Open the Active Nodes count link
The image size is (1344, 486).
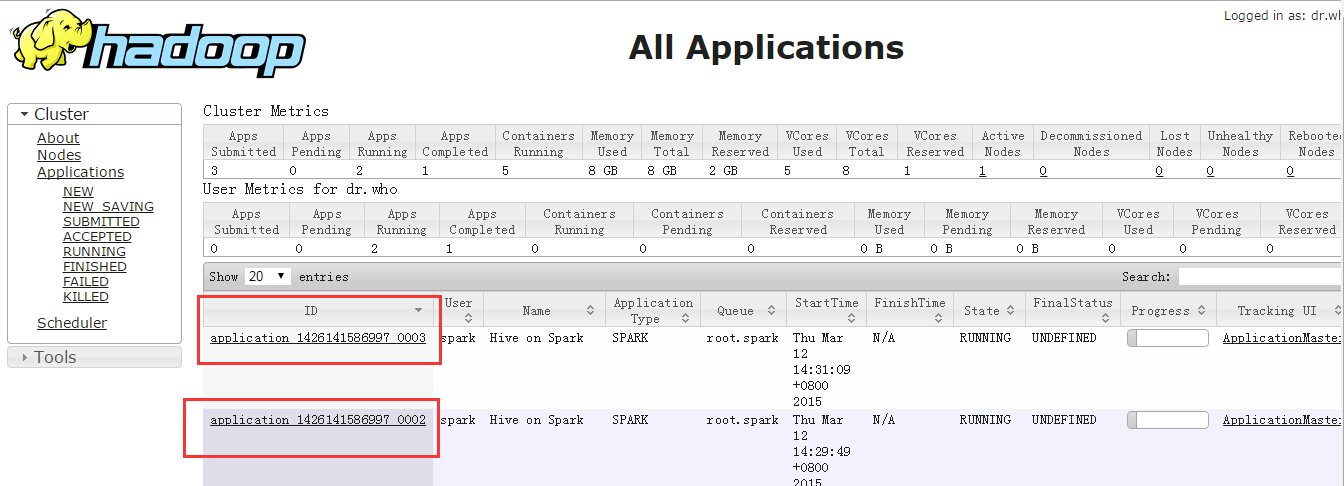(x=982, y=171)
